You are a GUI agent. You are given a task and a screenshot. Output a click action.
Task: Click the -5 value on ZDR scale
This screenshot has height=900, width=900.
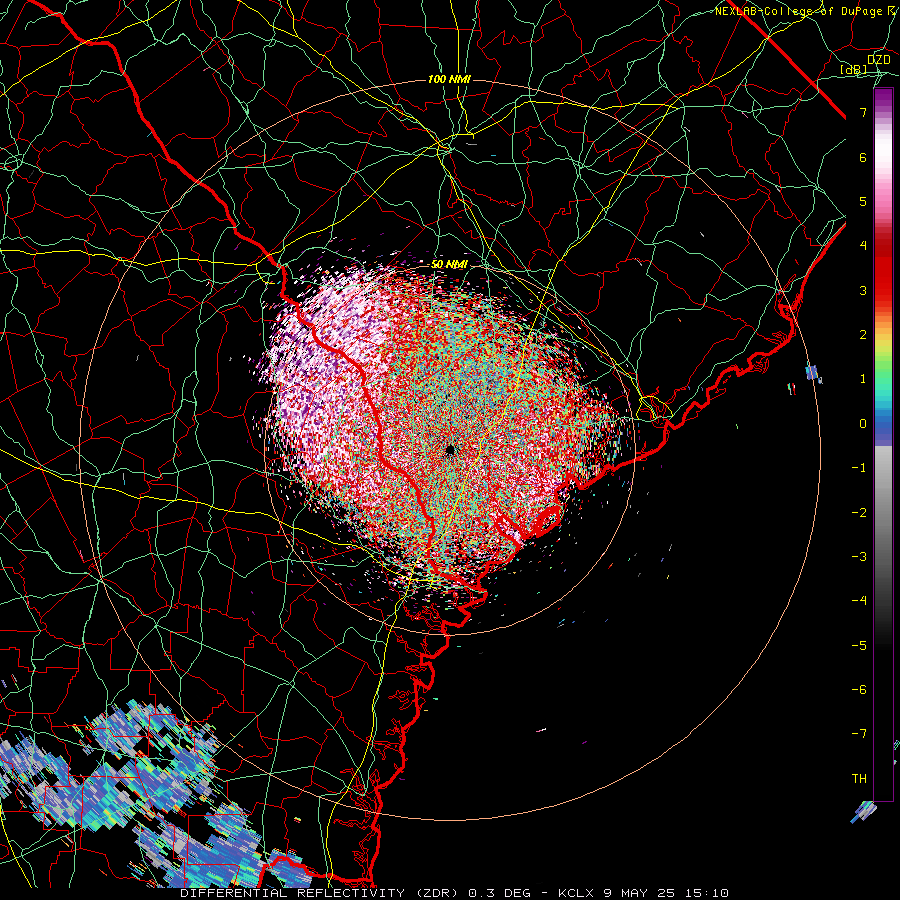tap(859, 645)
